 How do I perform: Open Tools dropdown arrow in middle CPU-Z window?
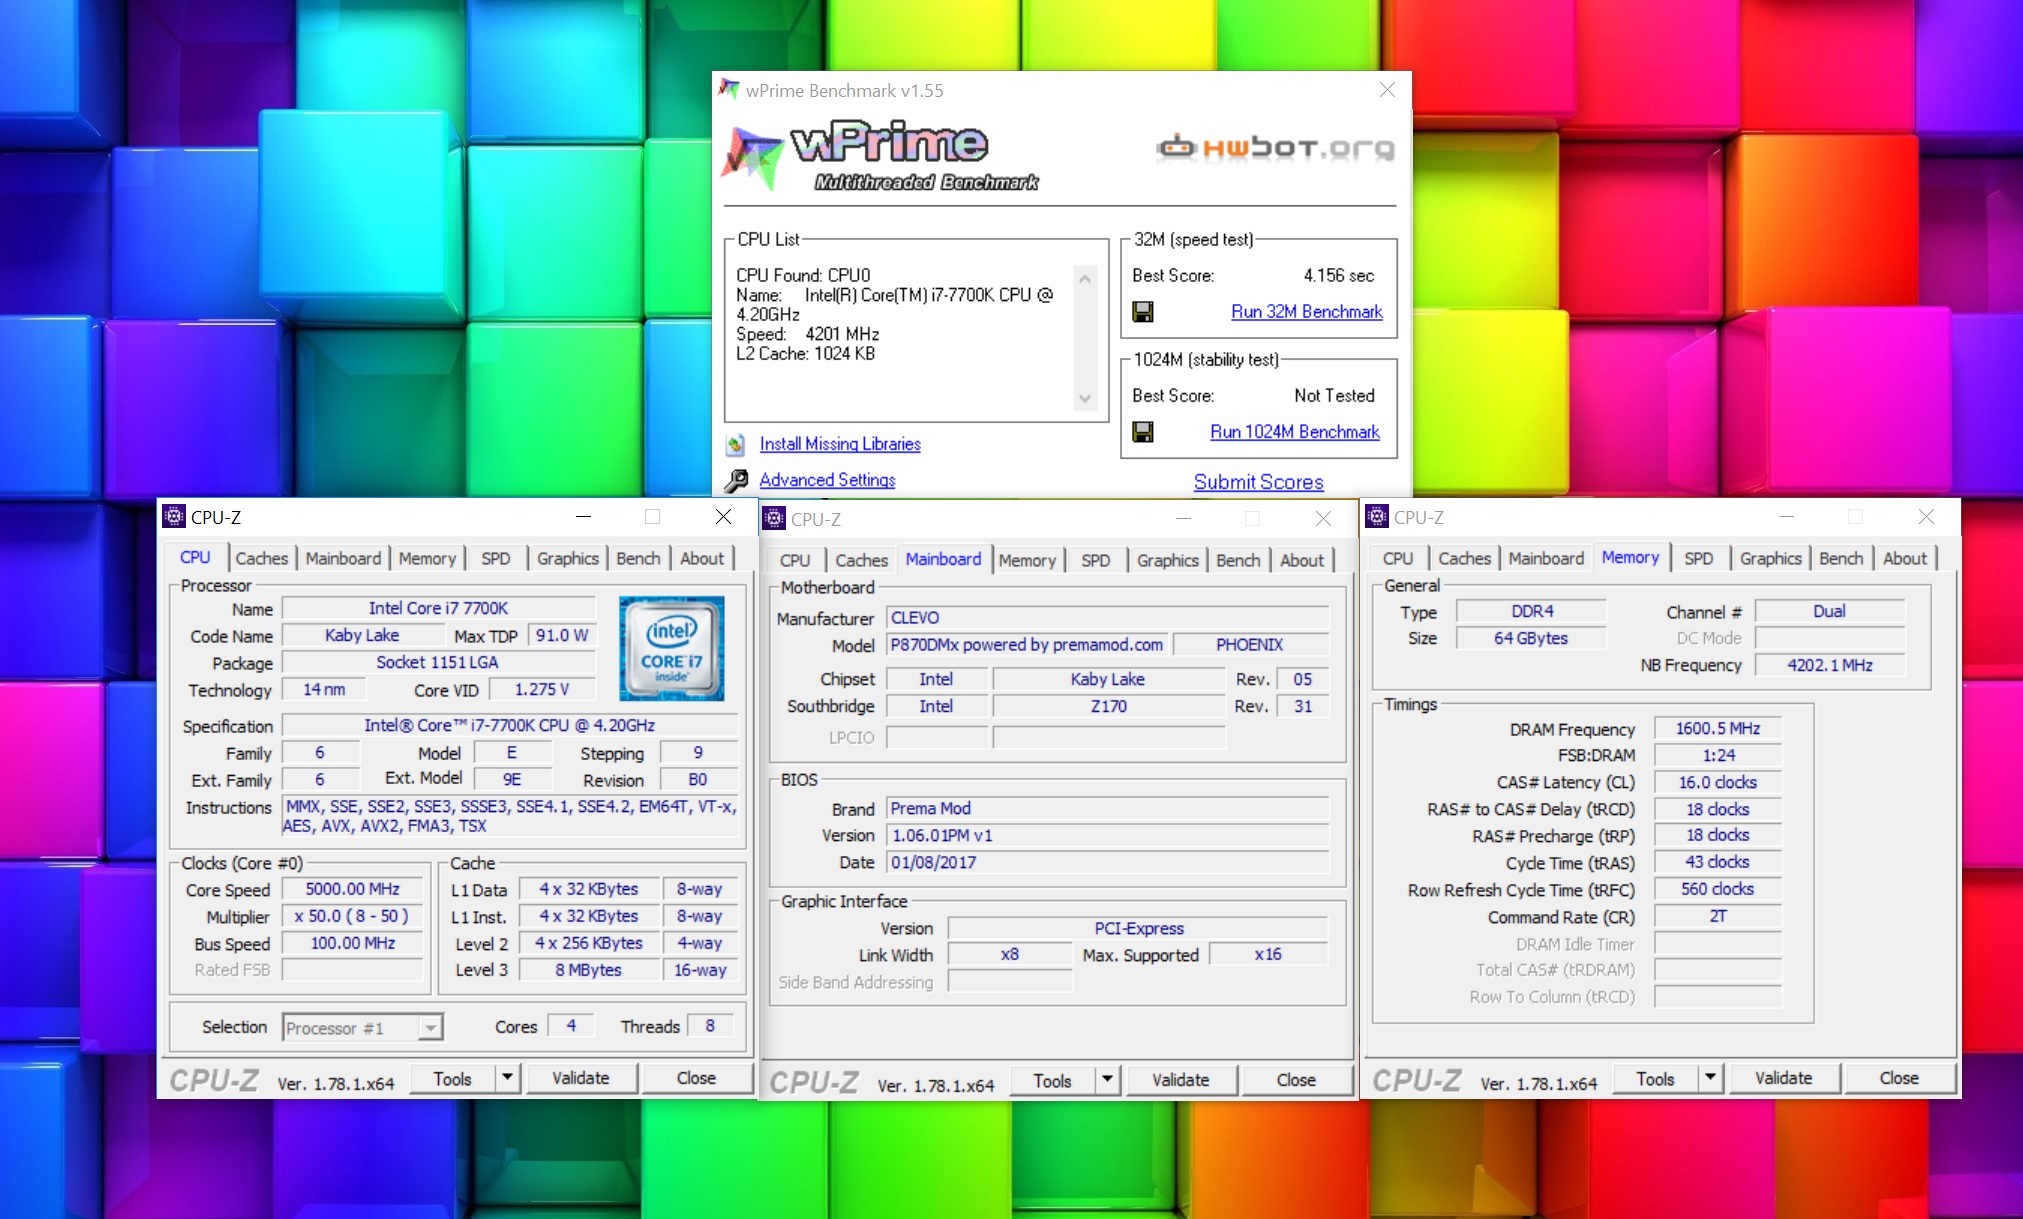(1107, 1080)
